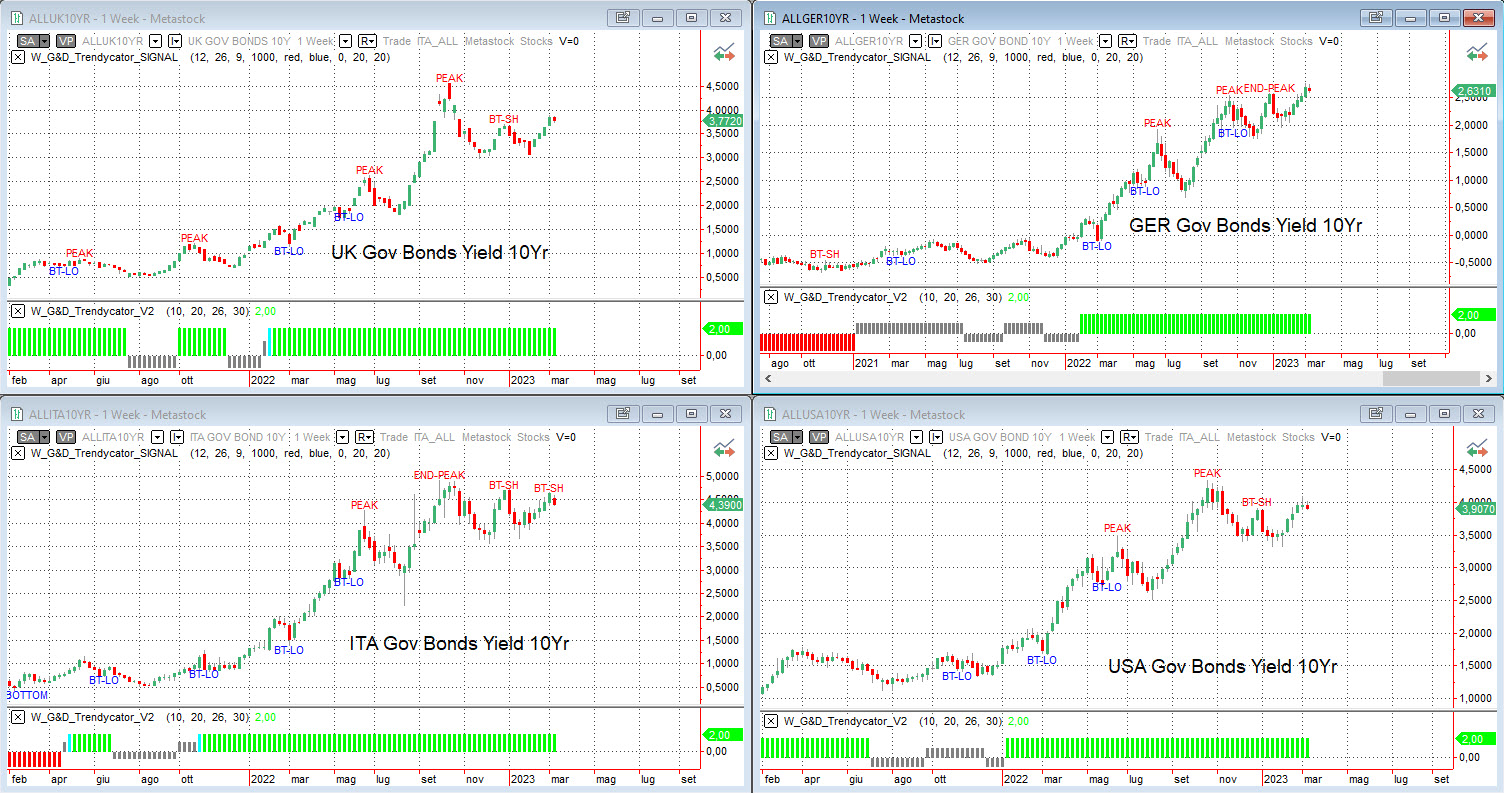This screenshot has width=1504, height=793.
Task: Click the VP button in GER bonds chart
Action: click(x=819, y=41)
